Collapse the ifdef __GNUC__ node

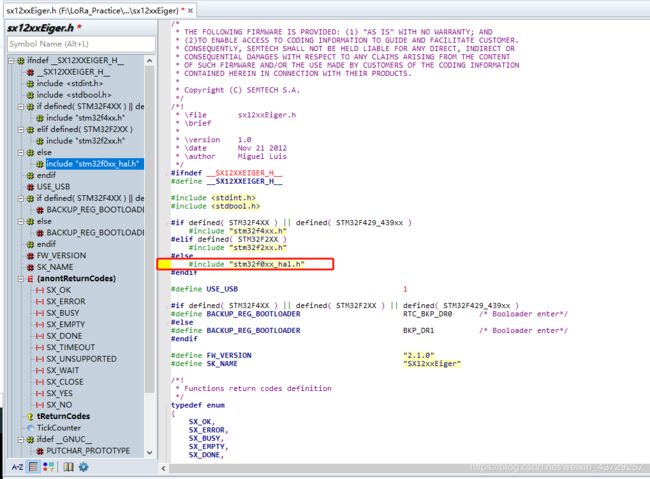tap(21, 439)
